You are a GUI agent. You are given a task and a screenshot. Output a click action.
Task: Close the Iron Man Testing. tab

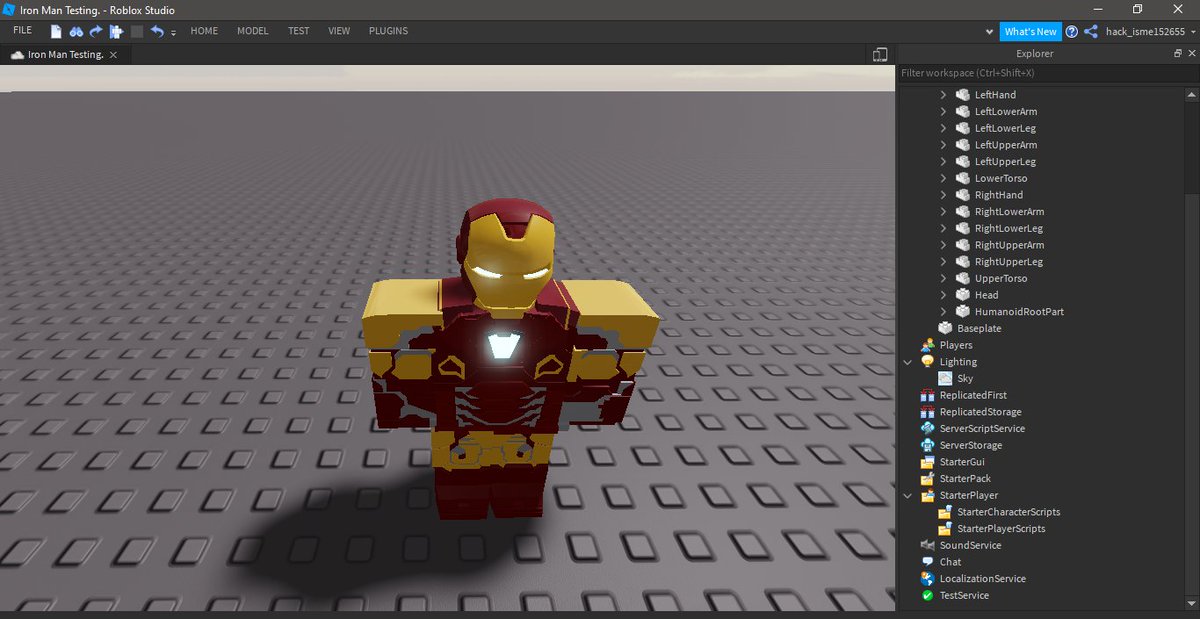[113, 55]
